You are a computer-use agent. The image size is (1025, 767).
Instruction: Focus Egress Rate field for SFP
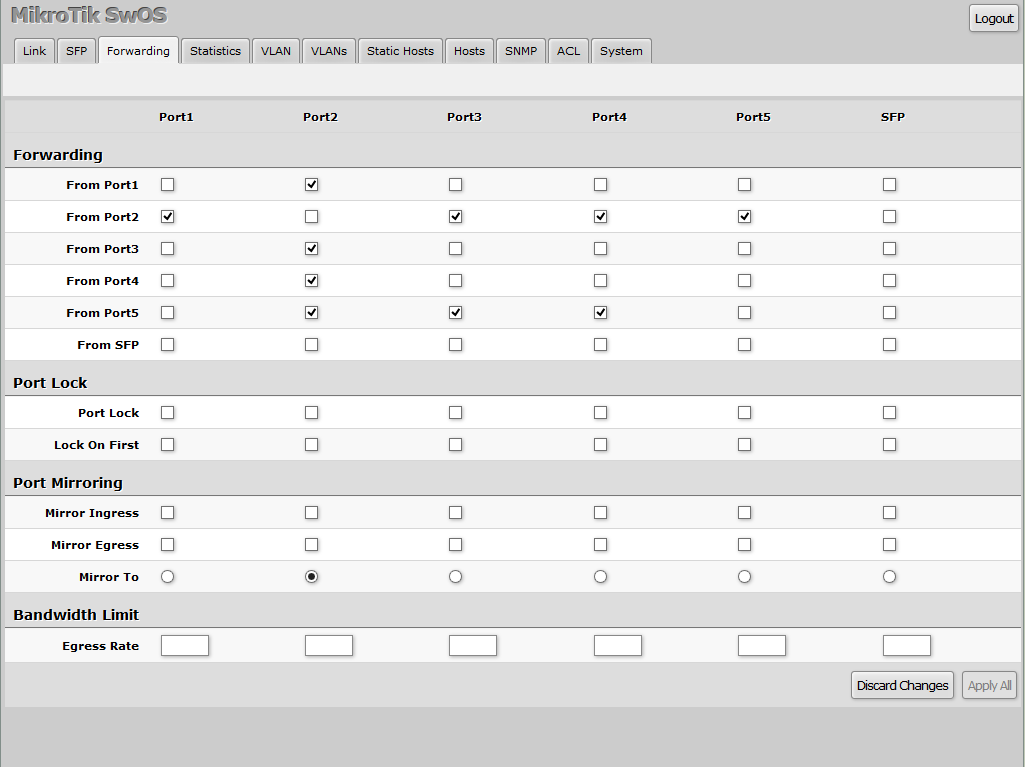click(907, 645)
